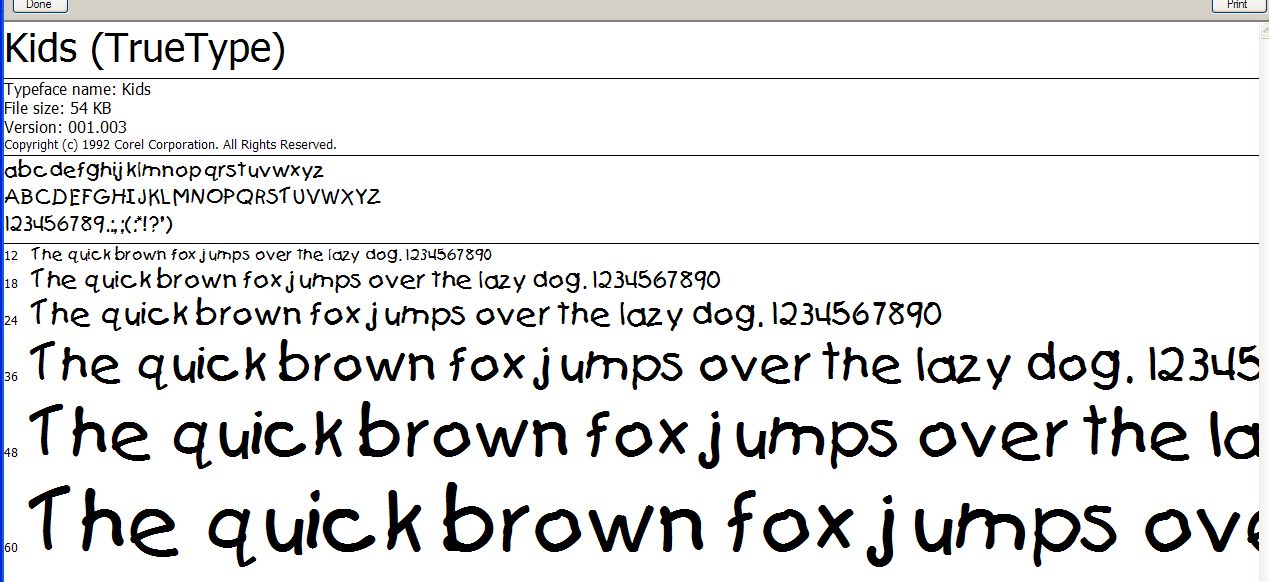Click the 12 point sample sentence

click(261, 255)
